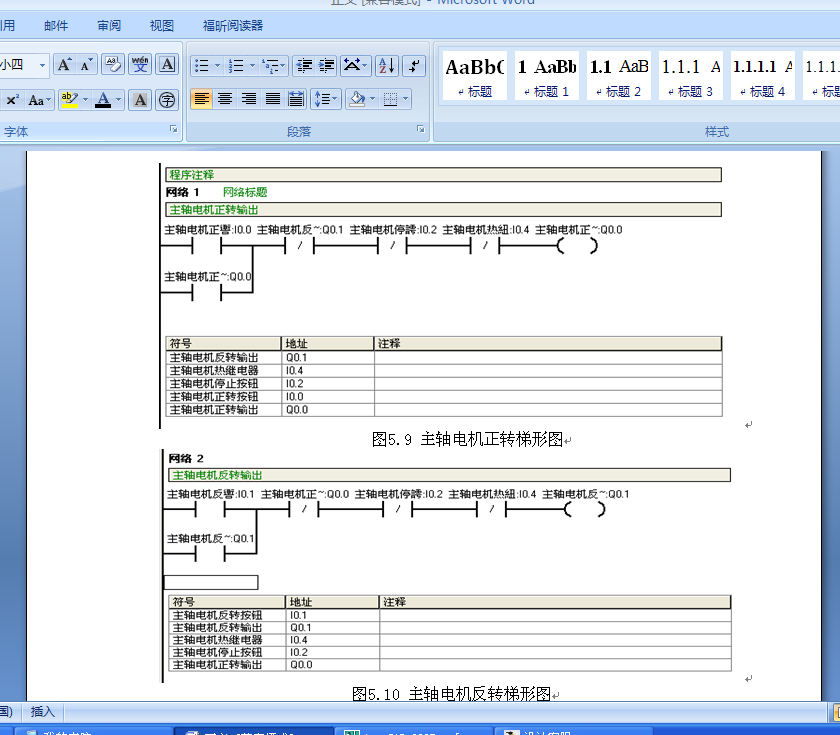Select the 标题 style
The height and width of the screenshot is (735, 840).
click(x=475, y=76)
